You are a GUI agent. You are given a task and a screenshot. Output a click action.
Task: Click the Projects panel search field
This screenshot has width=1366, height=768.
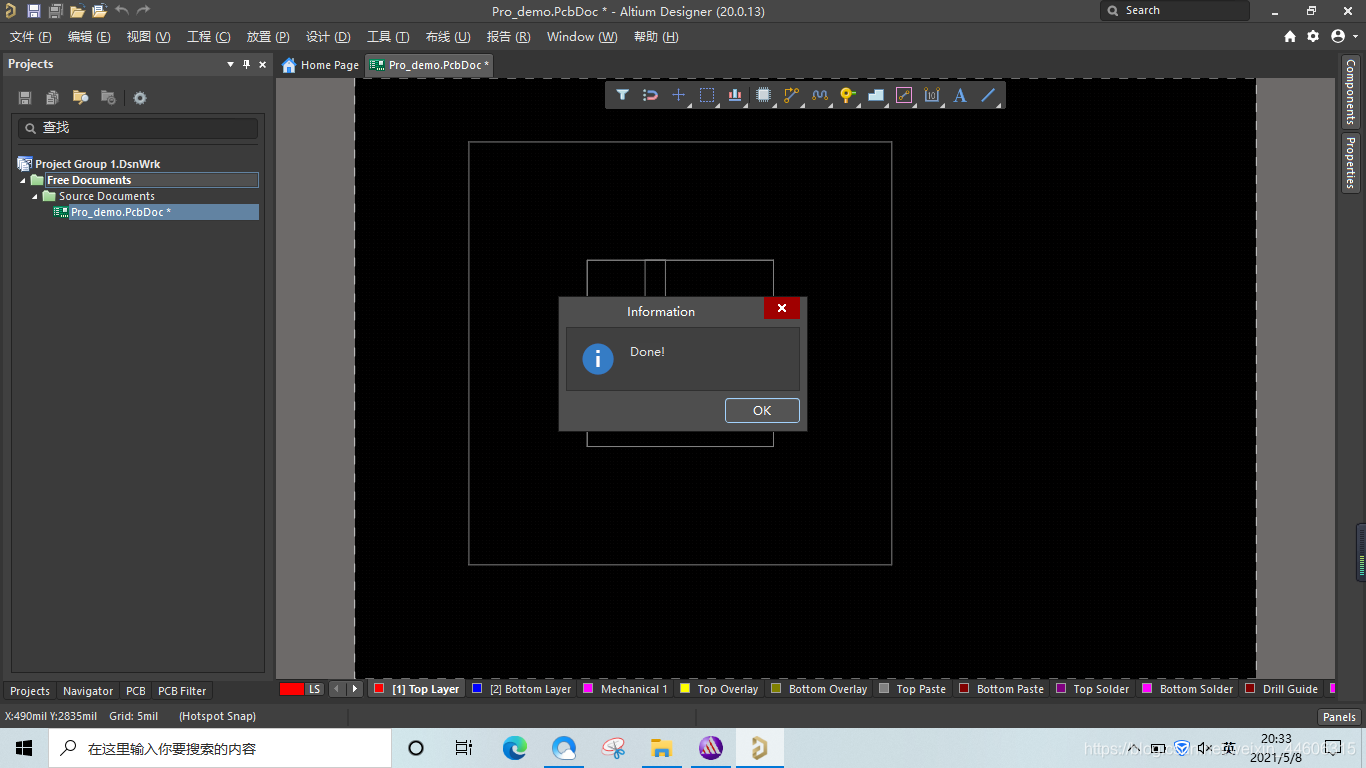click(x=138, y=128)
